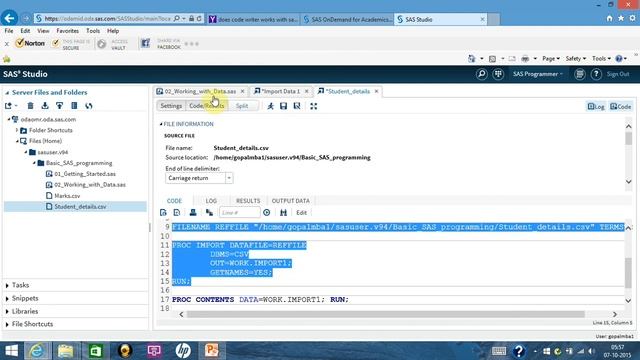Open the SAS Programmer perspective dropdown
The width and height of the screenshot is (640, 360).
(x=538, y=74)
